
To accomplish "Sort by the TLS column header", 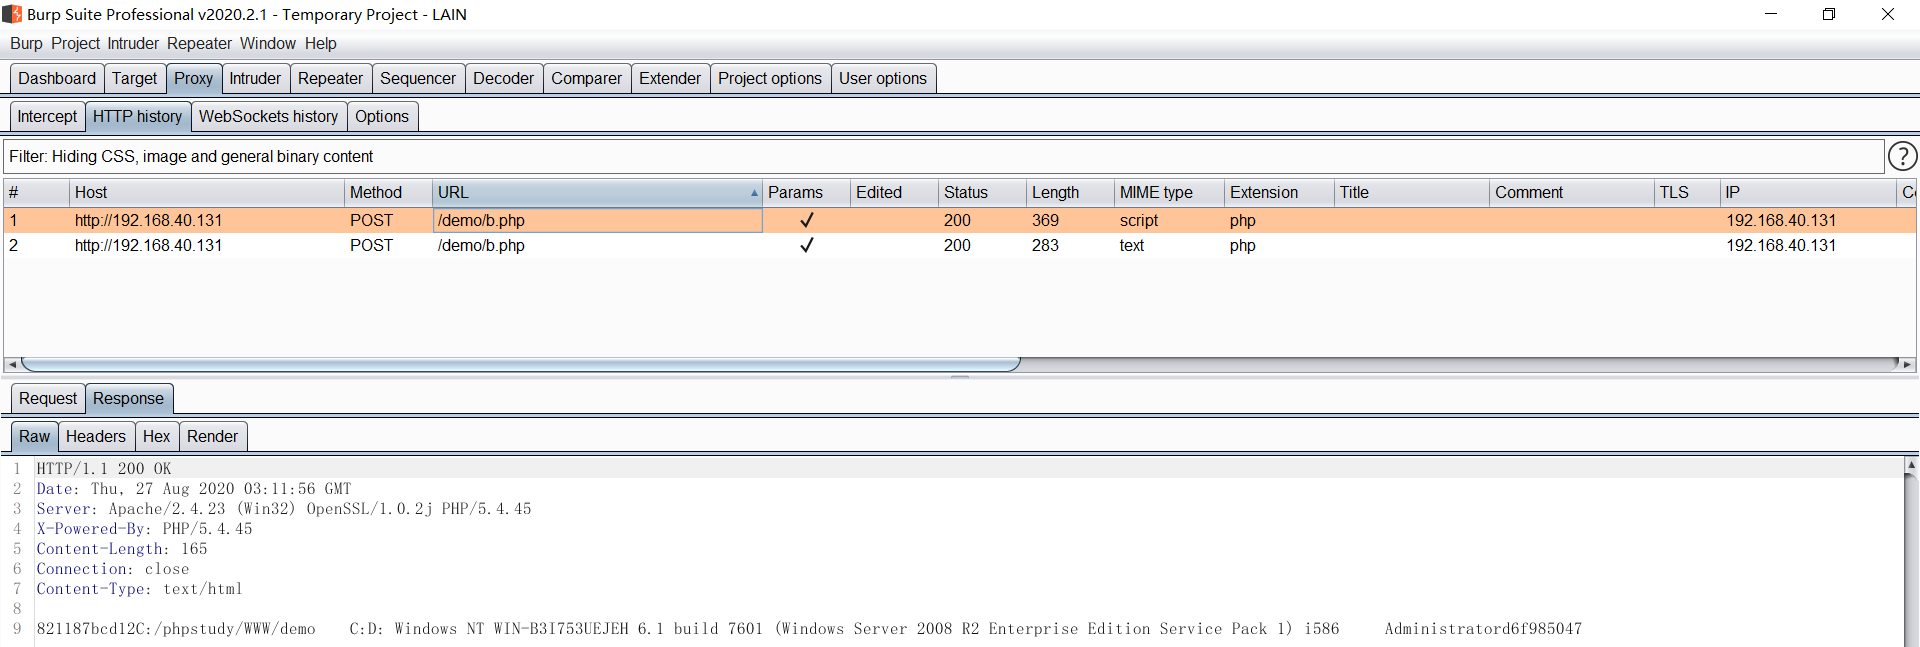I will coord(1687,192).
